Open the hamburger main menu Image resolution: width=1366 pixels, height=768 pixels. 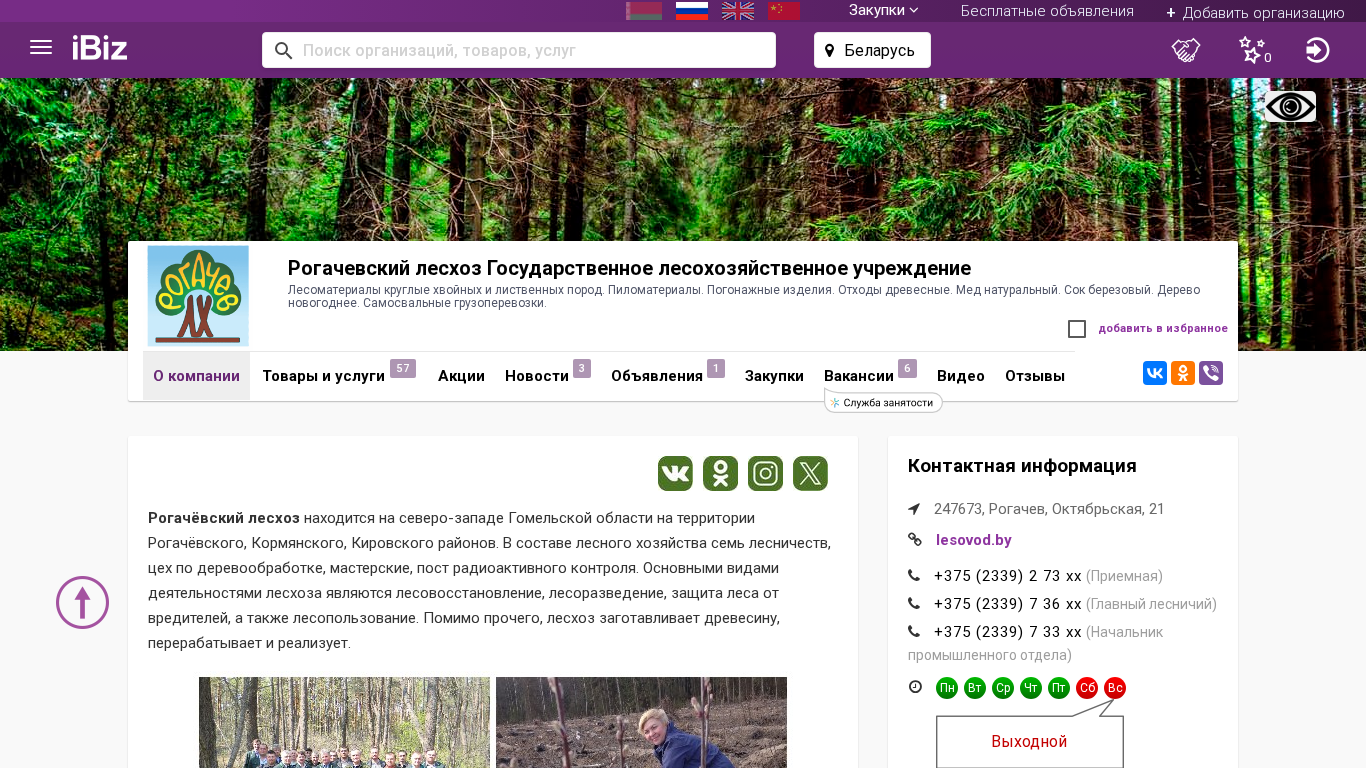41,48
